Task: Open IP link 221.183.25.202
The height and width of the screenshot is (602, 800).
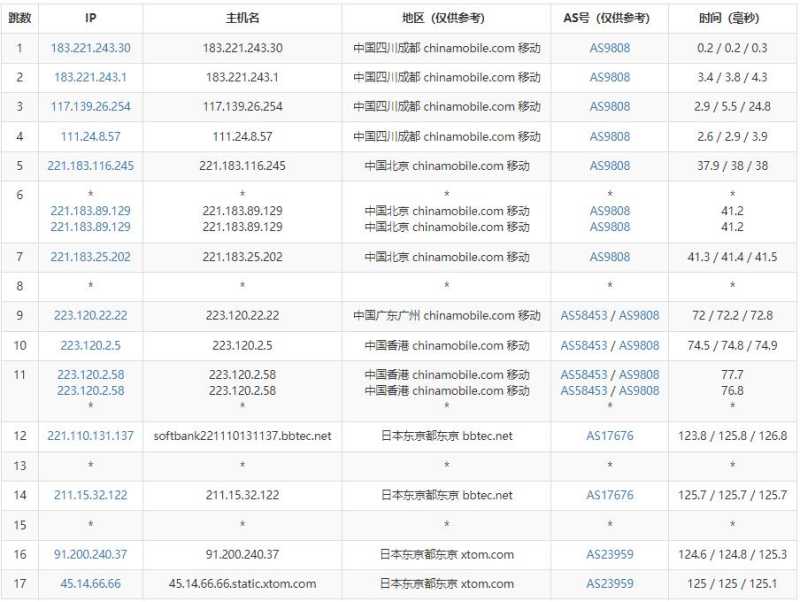Action: point(90,257)
